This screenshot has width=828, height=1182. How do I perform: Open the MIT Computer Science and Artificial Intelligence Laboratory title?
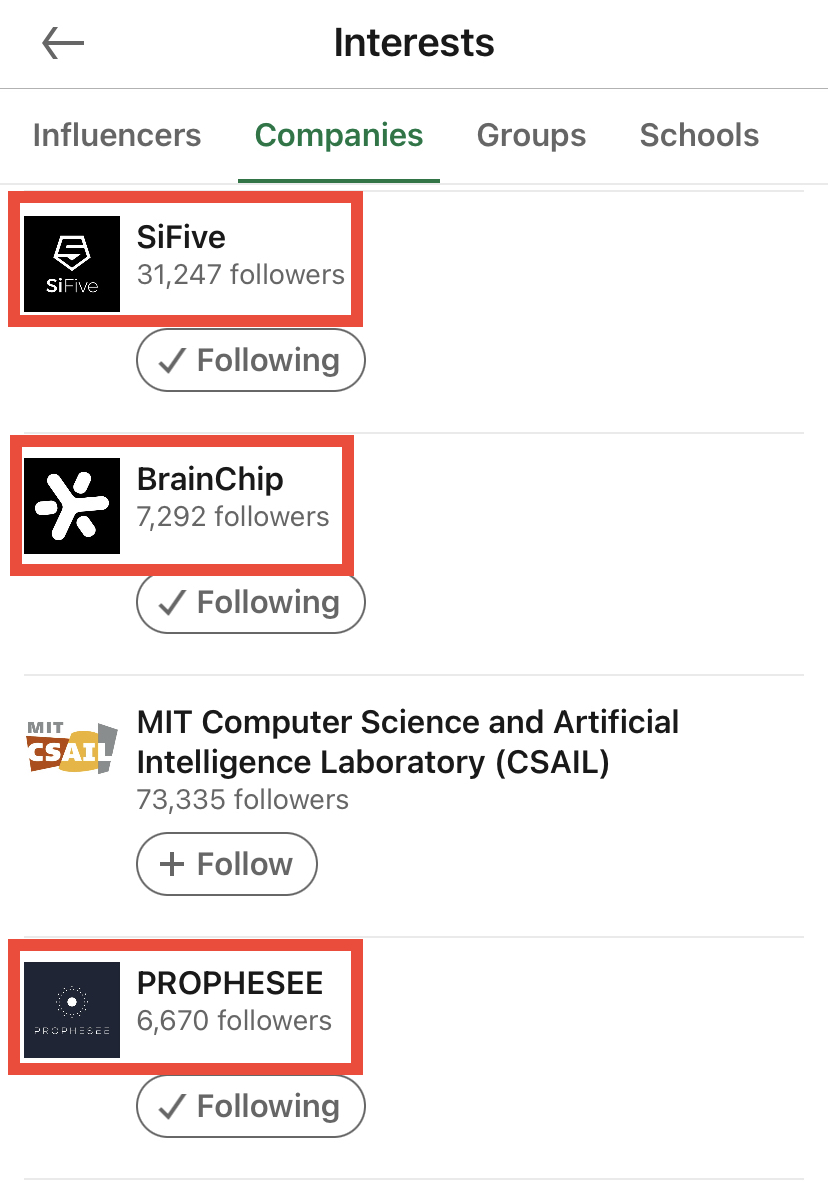(x=407, y=742)
